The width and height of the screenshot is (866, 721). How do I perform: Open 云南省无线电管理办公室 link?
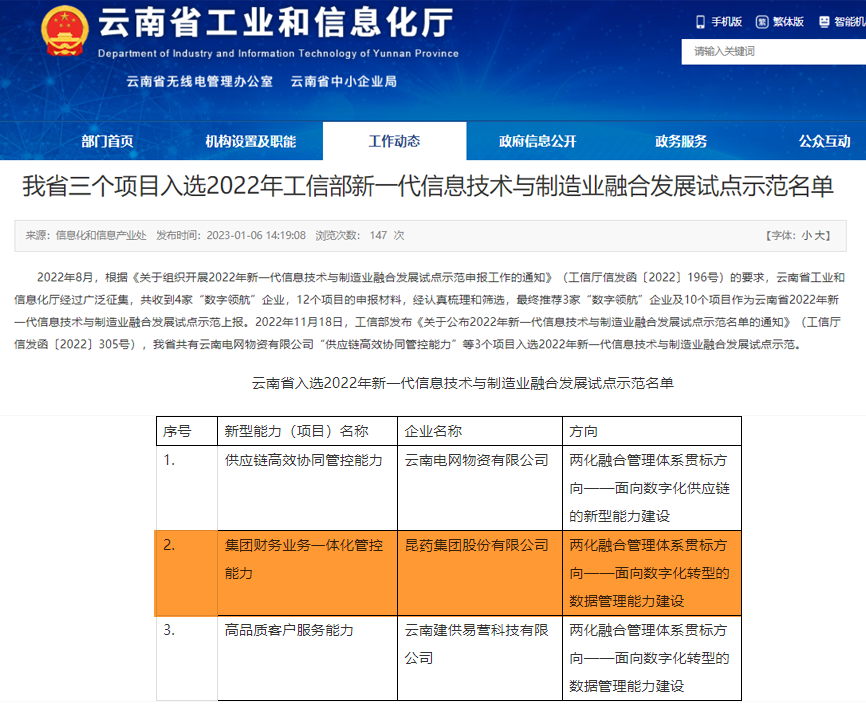(x=199, y=81)
